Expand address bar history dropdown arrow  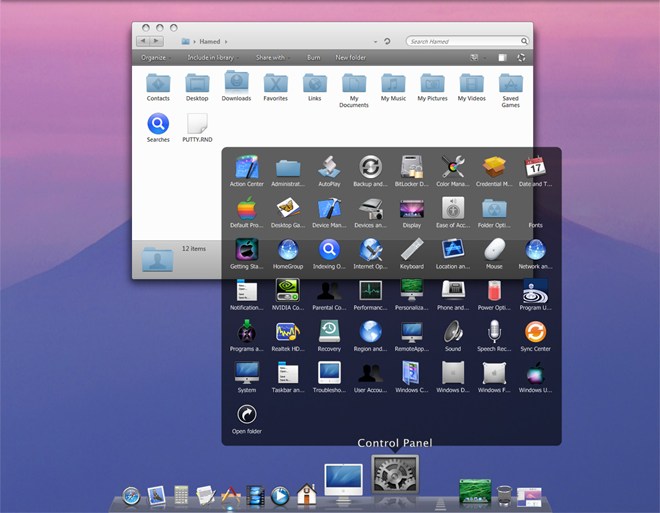375,42
